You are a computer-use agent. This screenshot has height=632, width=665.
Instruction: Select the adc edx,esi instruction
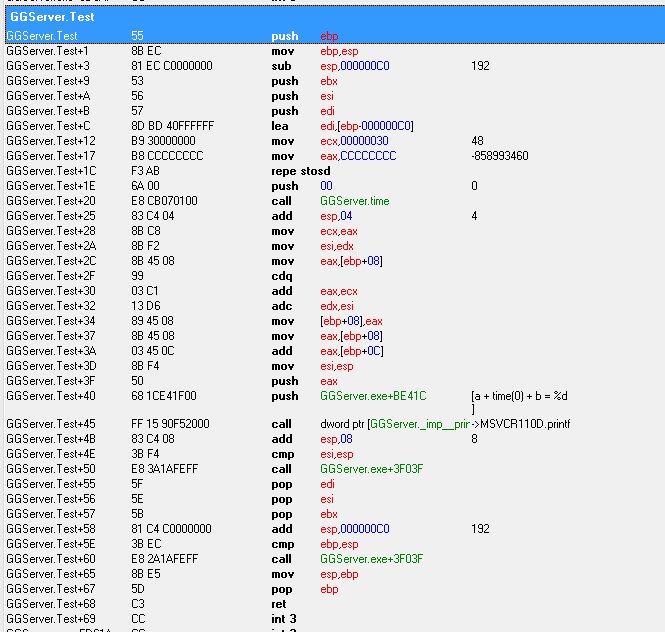[313, 306]
